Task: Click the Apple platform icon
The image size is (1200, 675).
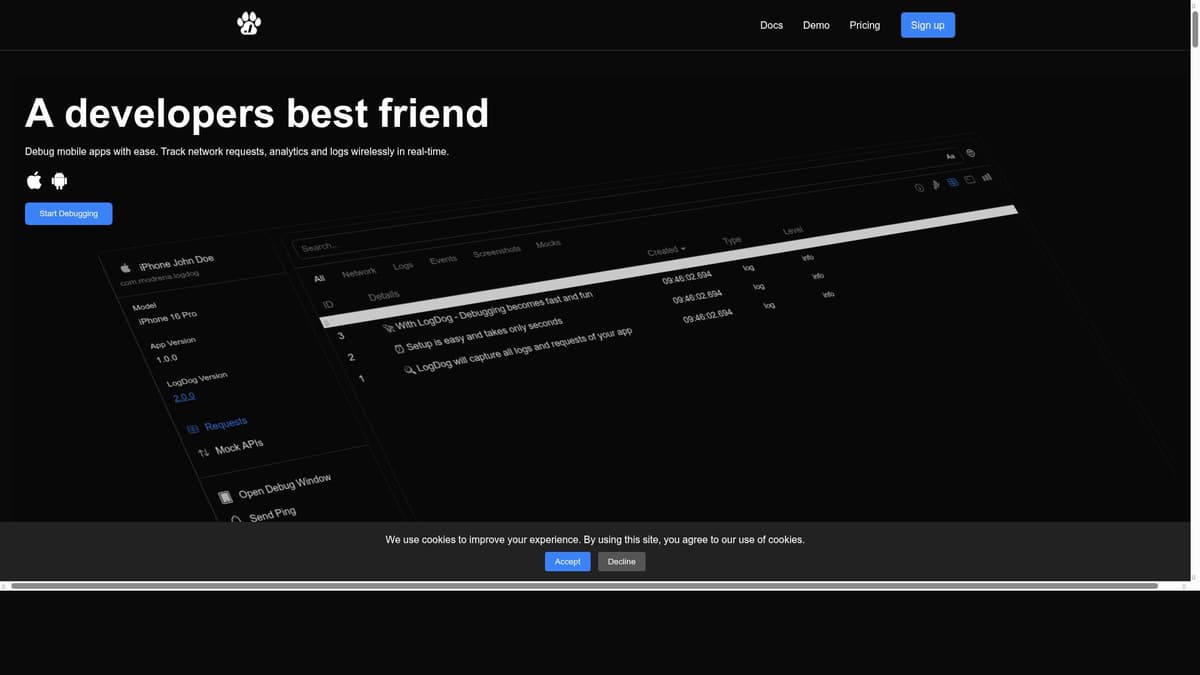Action: pos(34,180)
